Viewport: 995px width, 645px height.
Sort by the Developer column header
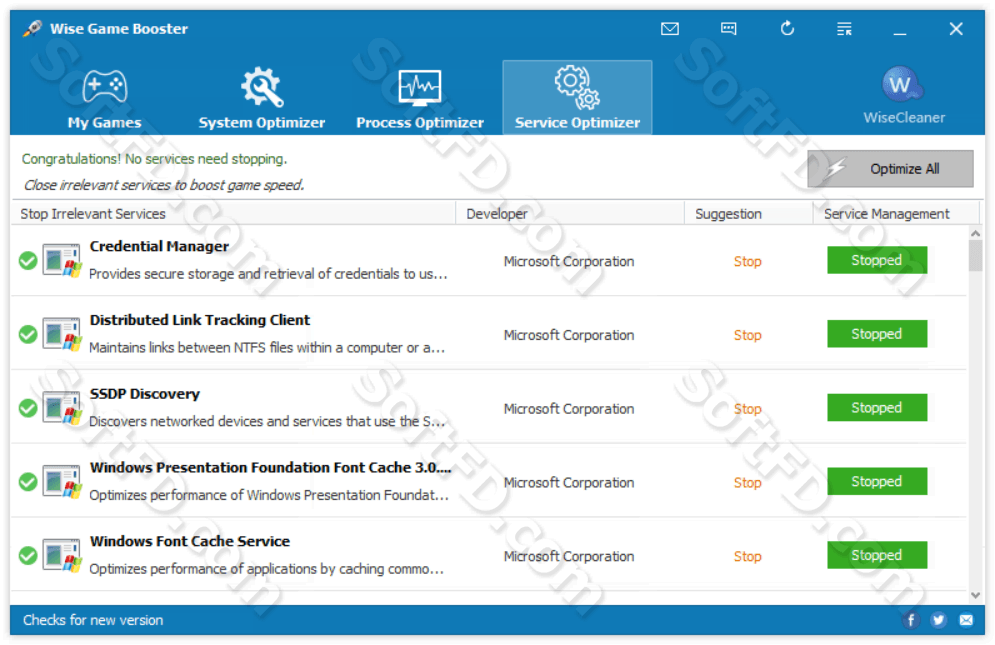(570, 214)
